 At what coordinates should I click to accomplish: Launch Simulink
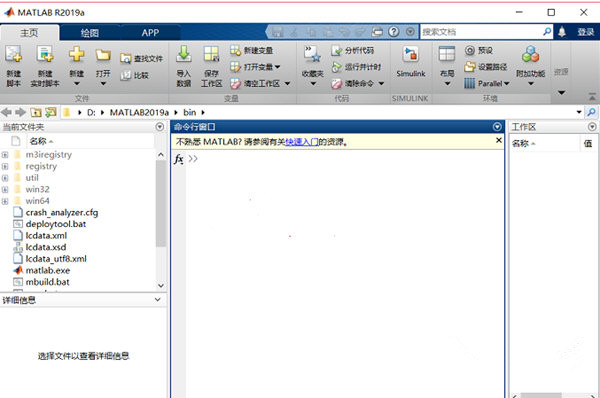coord(411,62)
